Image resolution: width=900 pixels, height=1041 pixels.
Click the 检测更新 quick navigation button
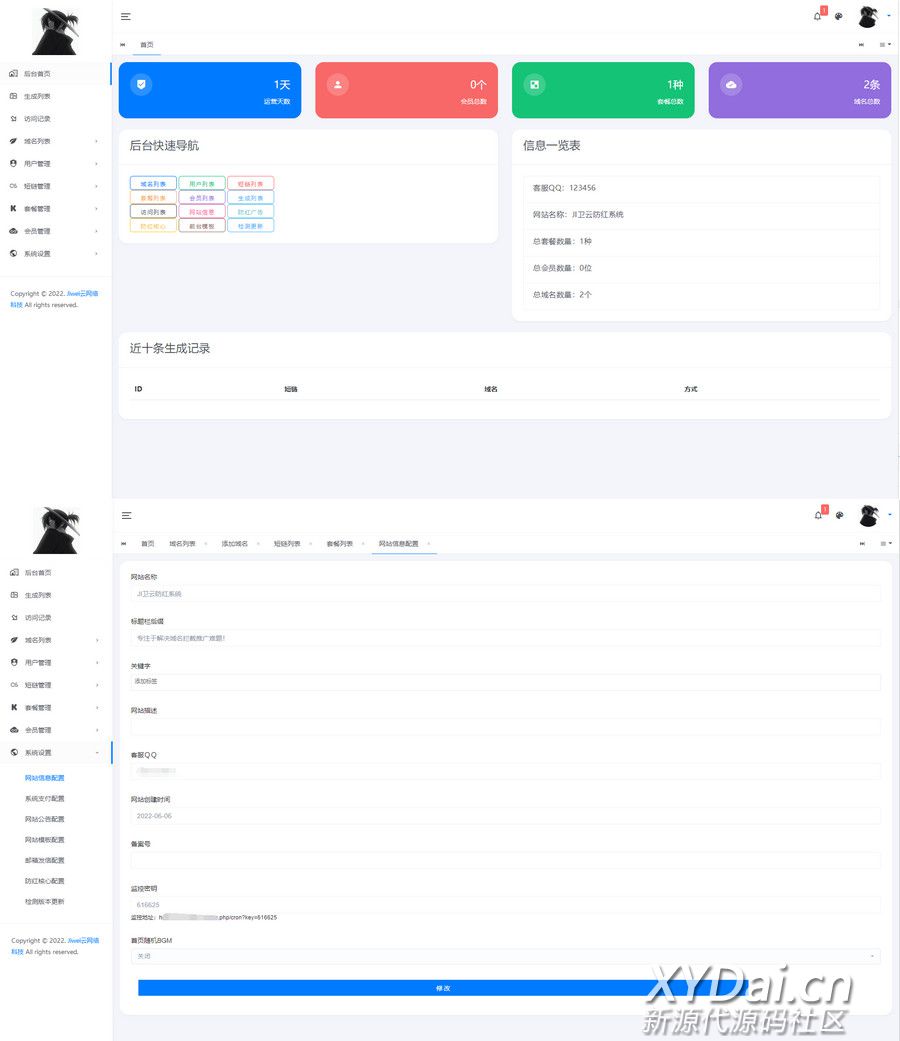click(x=250, y=226)
